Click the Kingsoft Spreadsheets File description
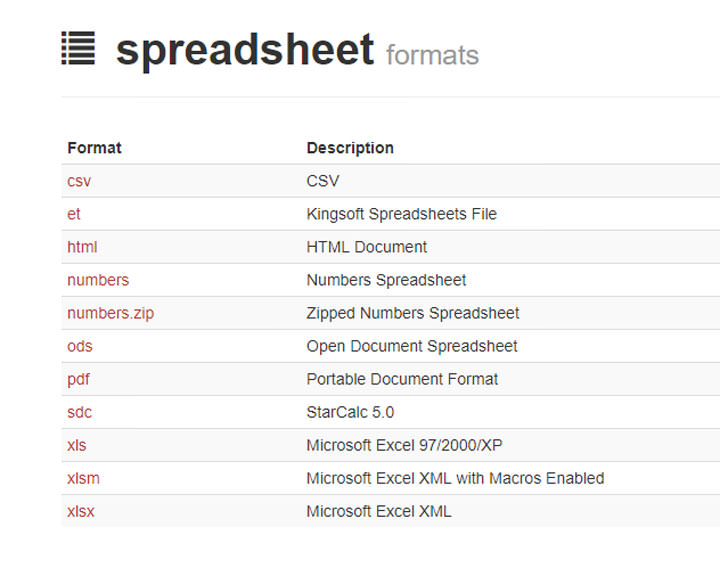This screenshot has height=564, width=720. (x=401, y=214)
